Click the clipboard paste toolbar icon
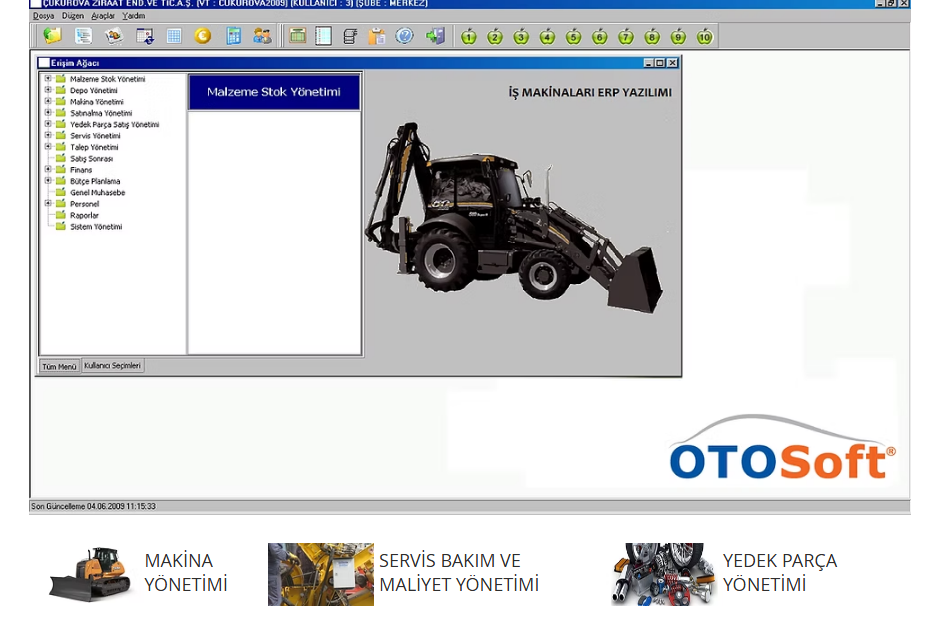This screenshot has width=935, height=626. coord(377,37)
